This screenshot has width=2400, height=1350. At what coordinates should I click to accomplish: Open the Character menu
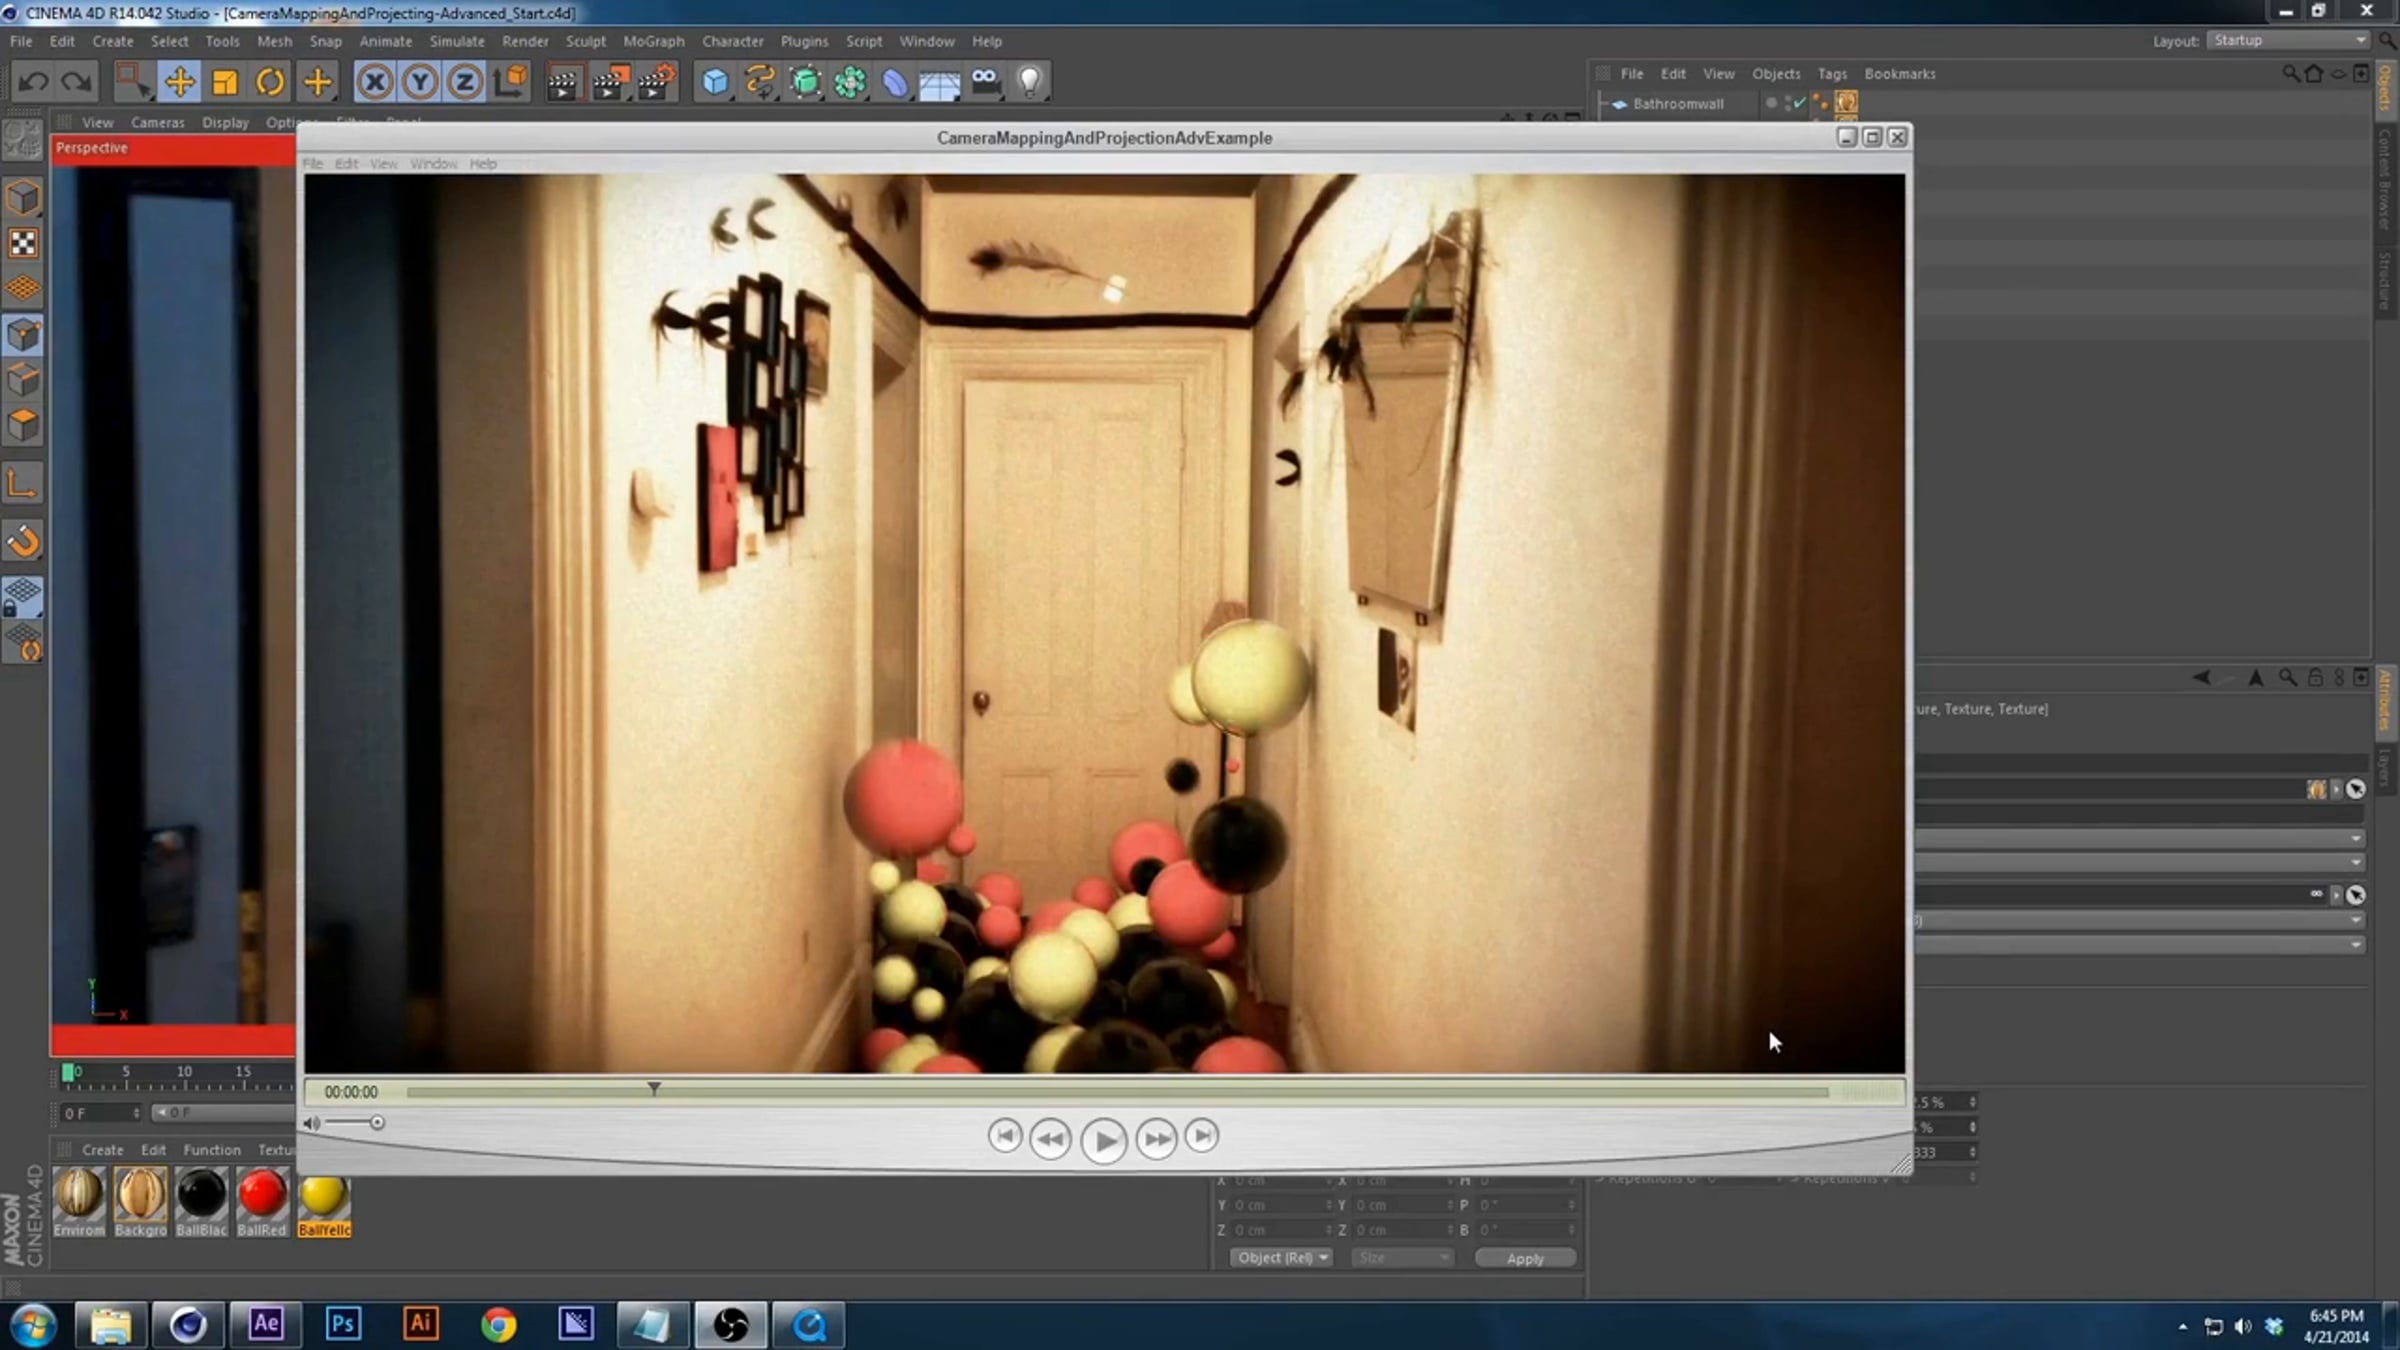pos(733,41)
